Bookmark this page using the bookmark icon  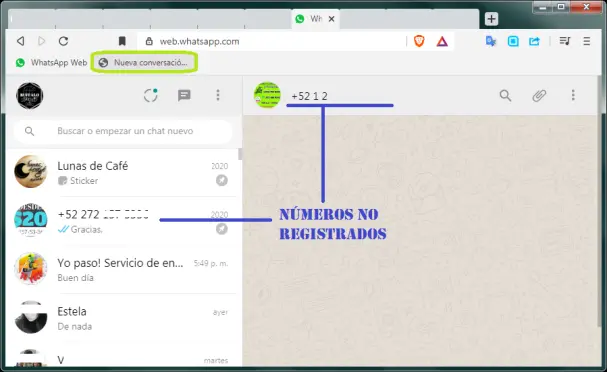pyautogui.click(x=122, y=41)
